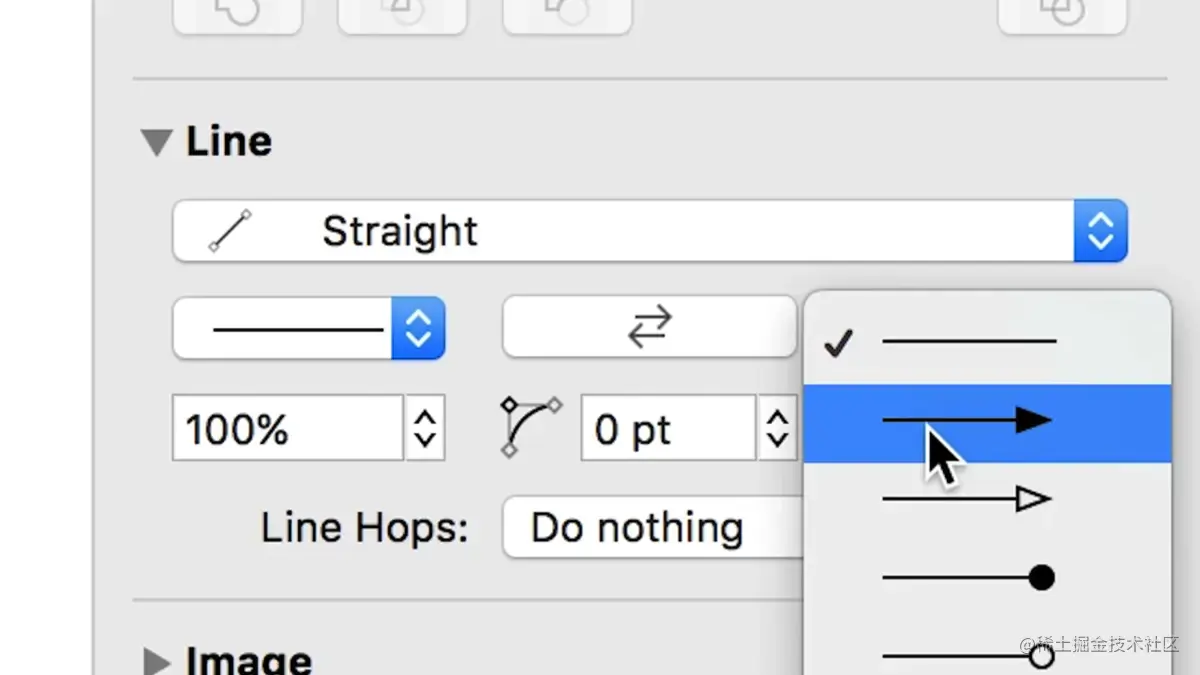Decrement the 0 pt corner radius stepper
This screenshot has width=1200, height=675.
click(777, 442)
